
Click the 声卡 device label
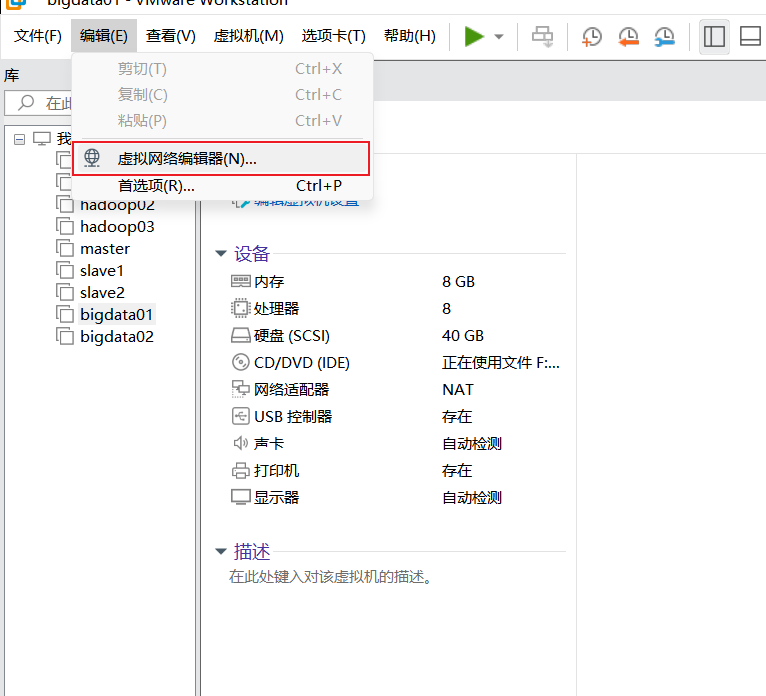pos(269,444)
